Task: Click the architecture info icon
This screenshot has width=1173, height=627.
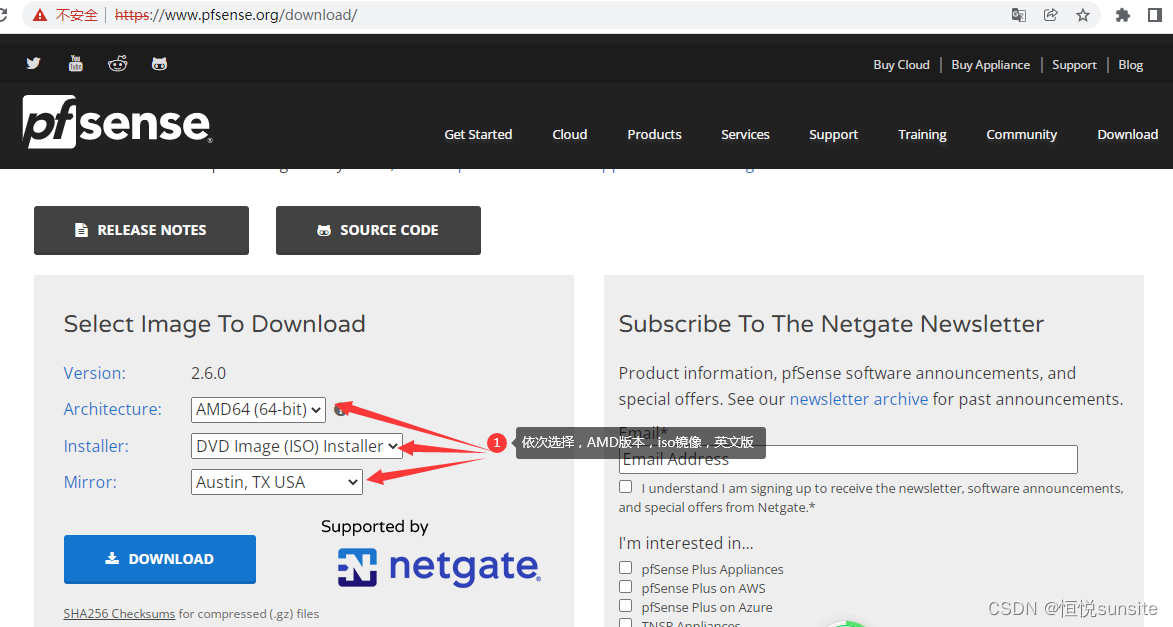Action: (340, 409)
